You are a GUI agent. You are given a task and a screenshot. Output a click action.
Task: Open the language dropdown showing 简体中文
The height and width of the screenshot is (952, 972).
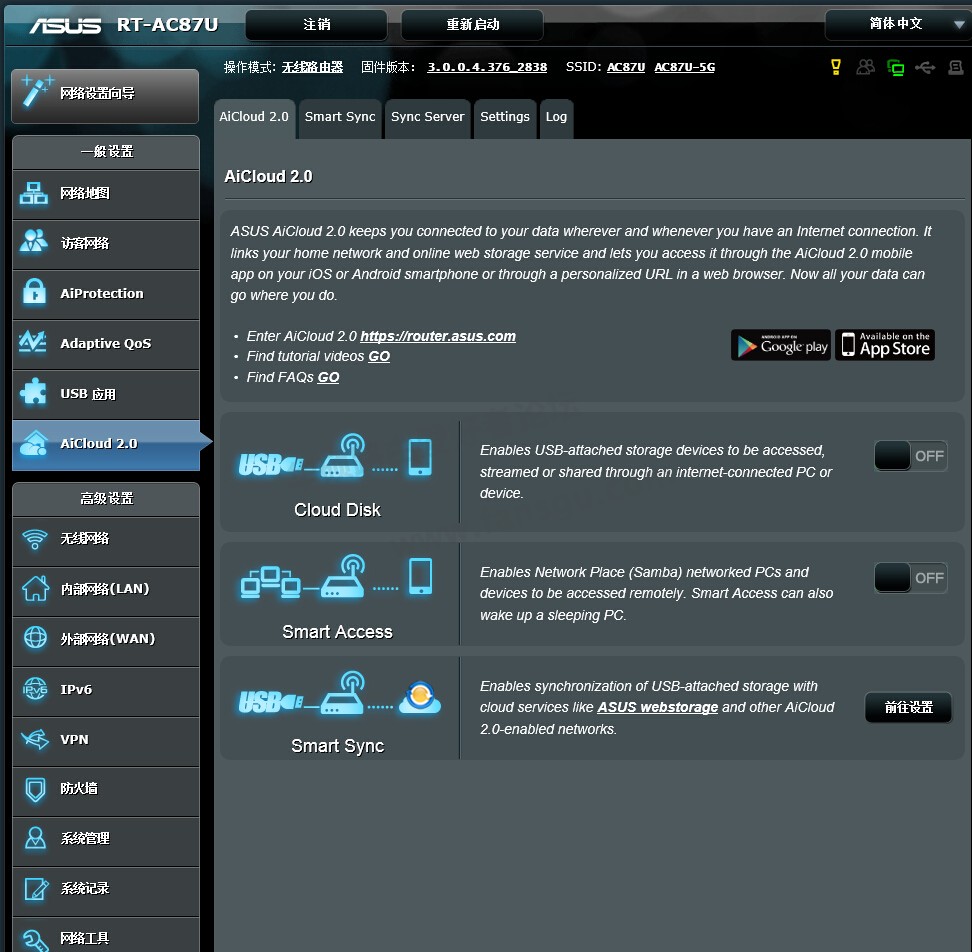tap(898, 24)
